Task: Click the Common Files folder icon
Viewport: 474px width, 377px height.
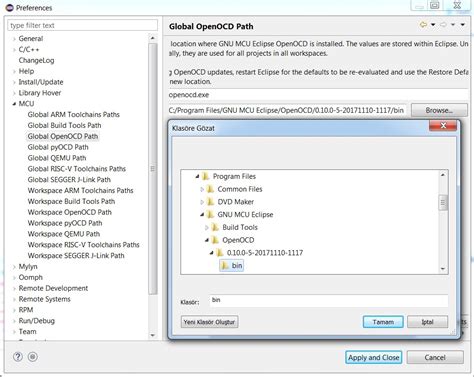Action: (x=210, y=189)
